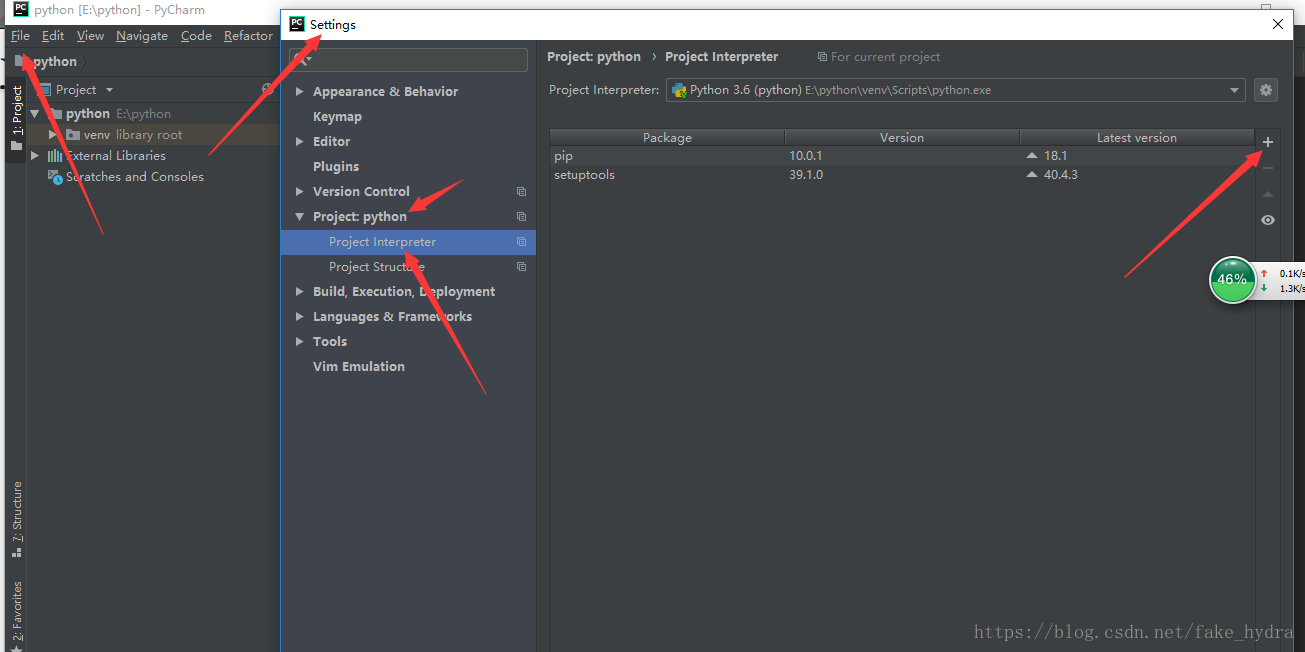Open Project view dropdown in tool window
This screenshot has width=1305, height=652.
coord(110,90)
